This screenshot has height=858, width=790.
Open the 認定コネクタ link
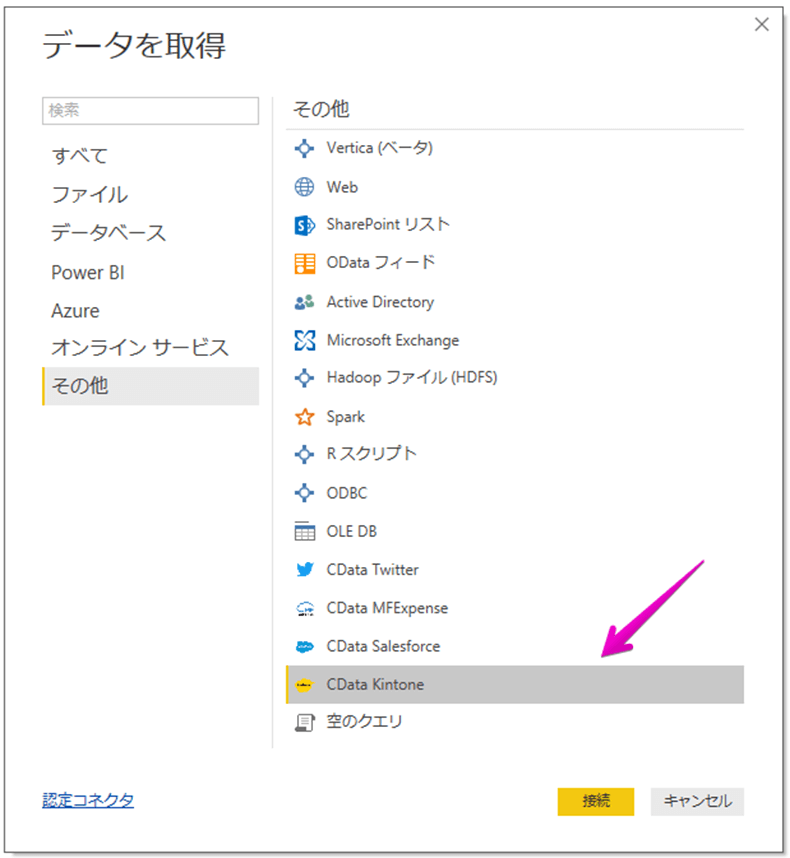coord(88,800)
